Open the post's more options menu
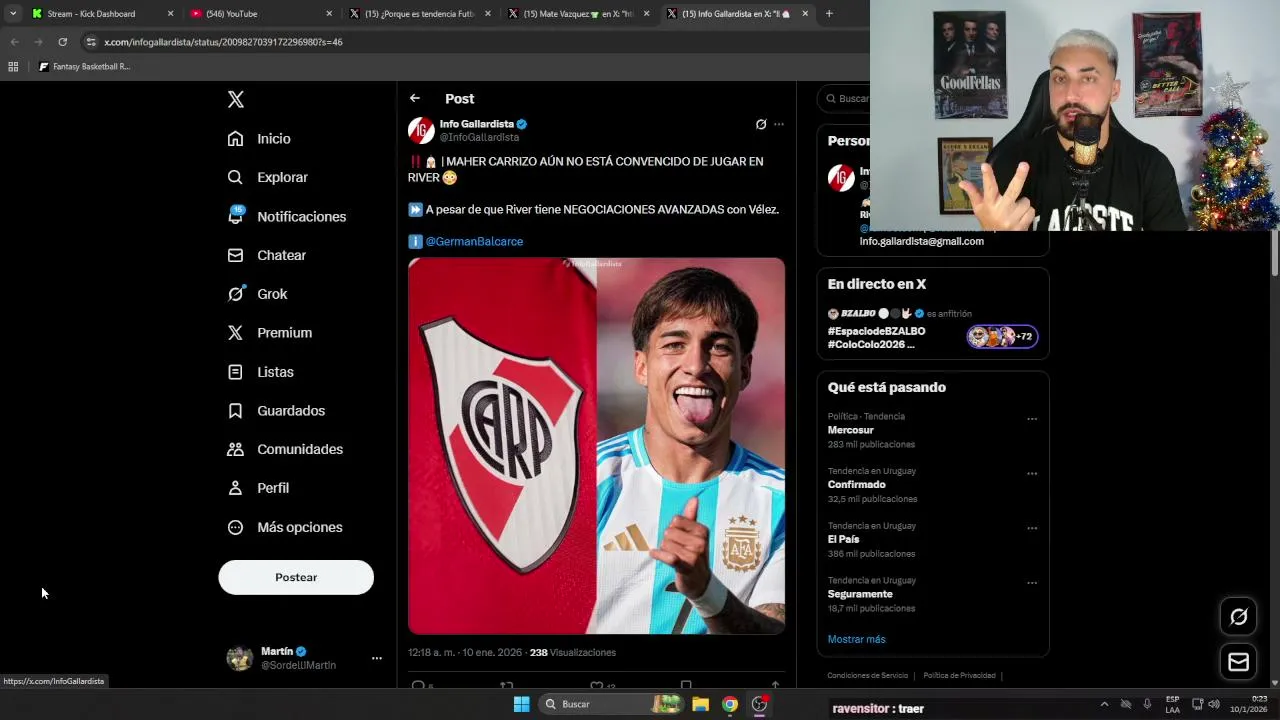1280x720 pixels. coord(779,124)
